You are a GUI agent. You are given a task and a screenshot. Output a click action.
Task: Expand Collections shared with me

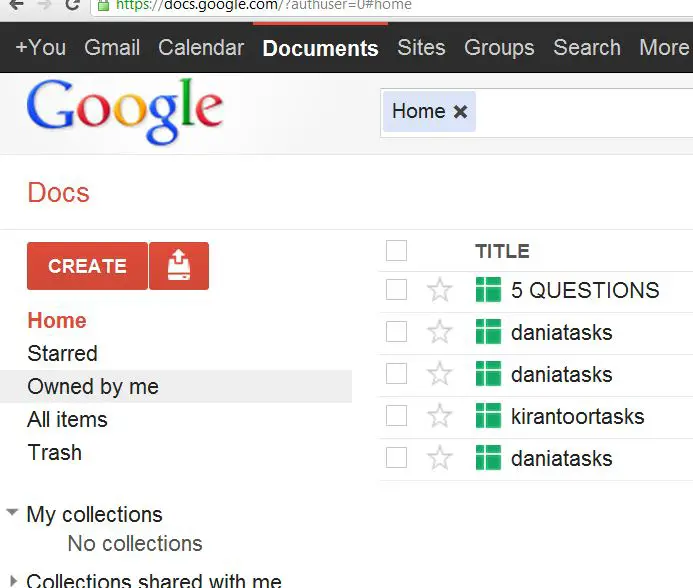[x=13, y=580]
